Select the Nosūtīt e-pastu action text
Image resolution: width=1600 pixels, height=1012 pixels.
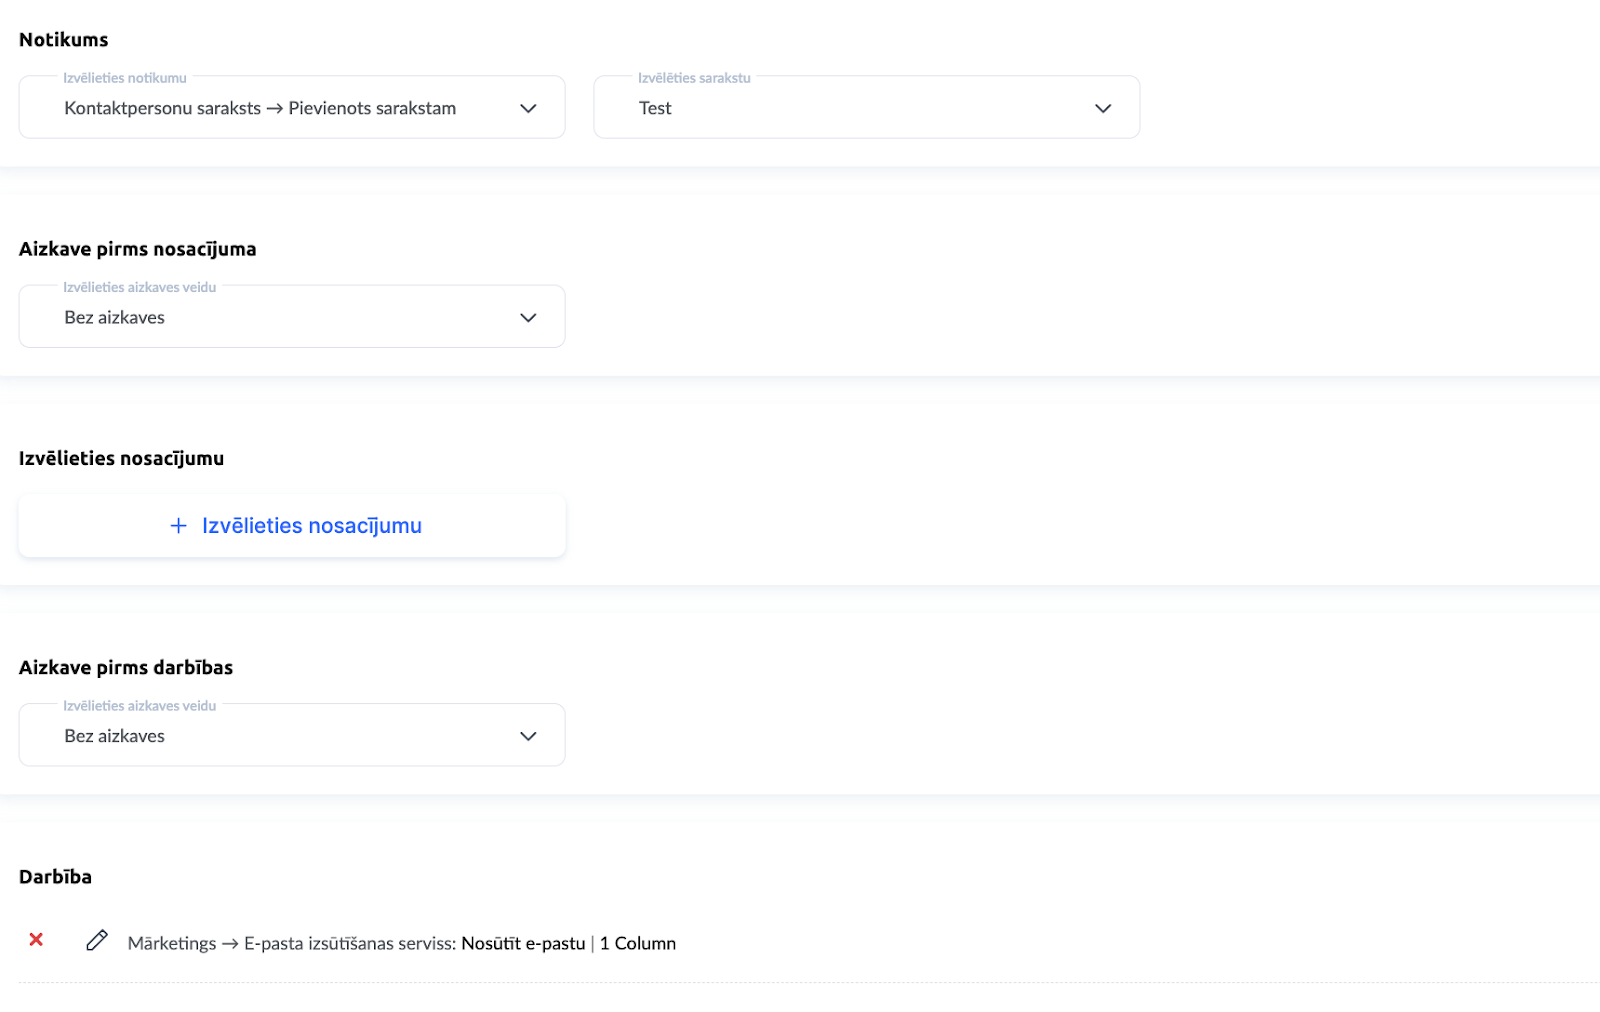(523, 944)
